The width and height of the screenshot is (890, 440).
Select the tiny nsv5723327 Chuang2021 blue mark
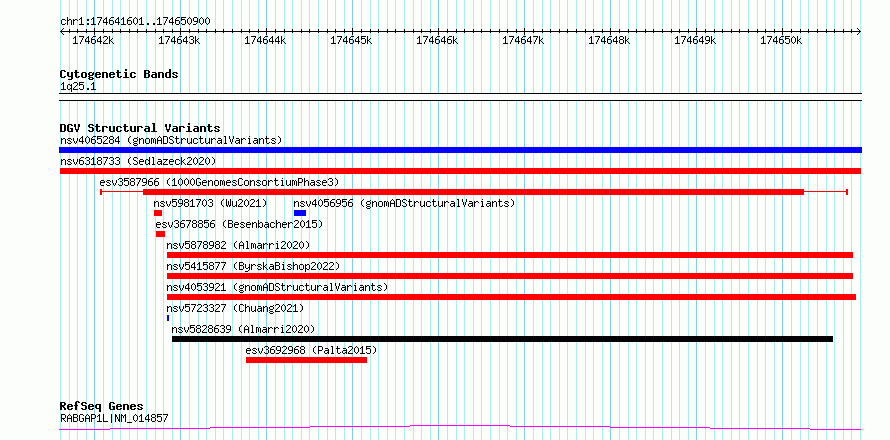168,318
